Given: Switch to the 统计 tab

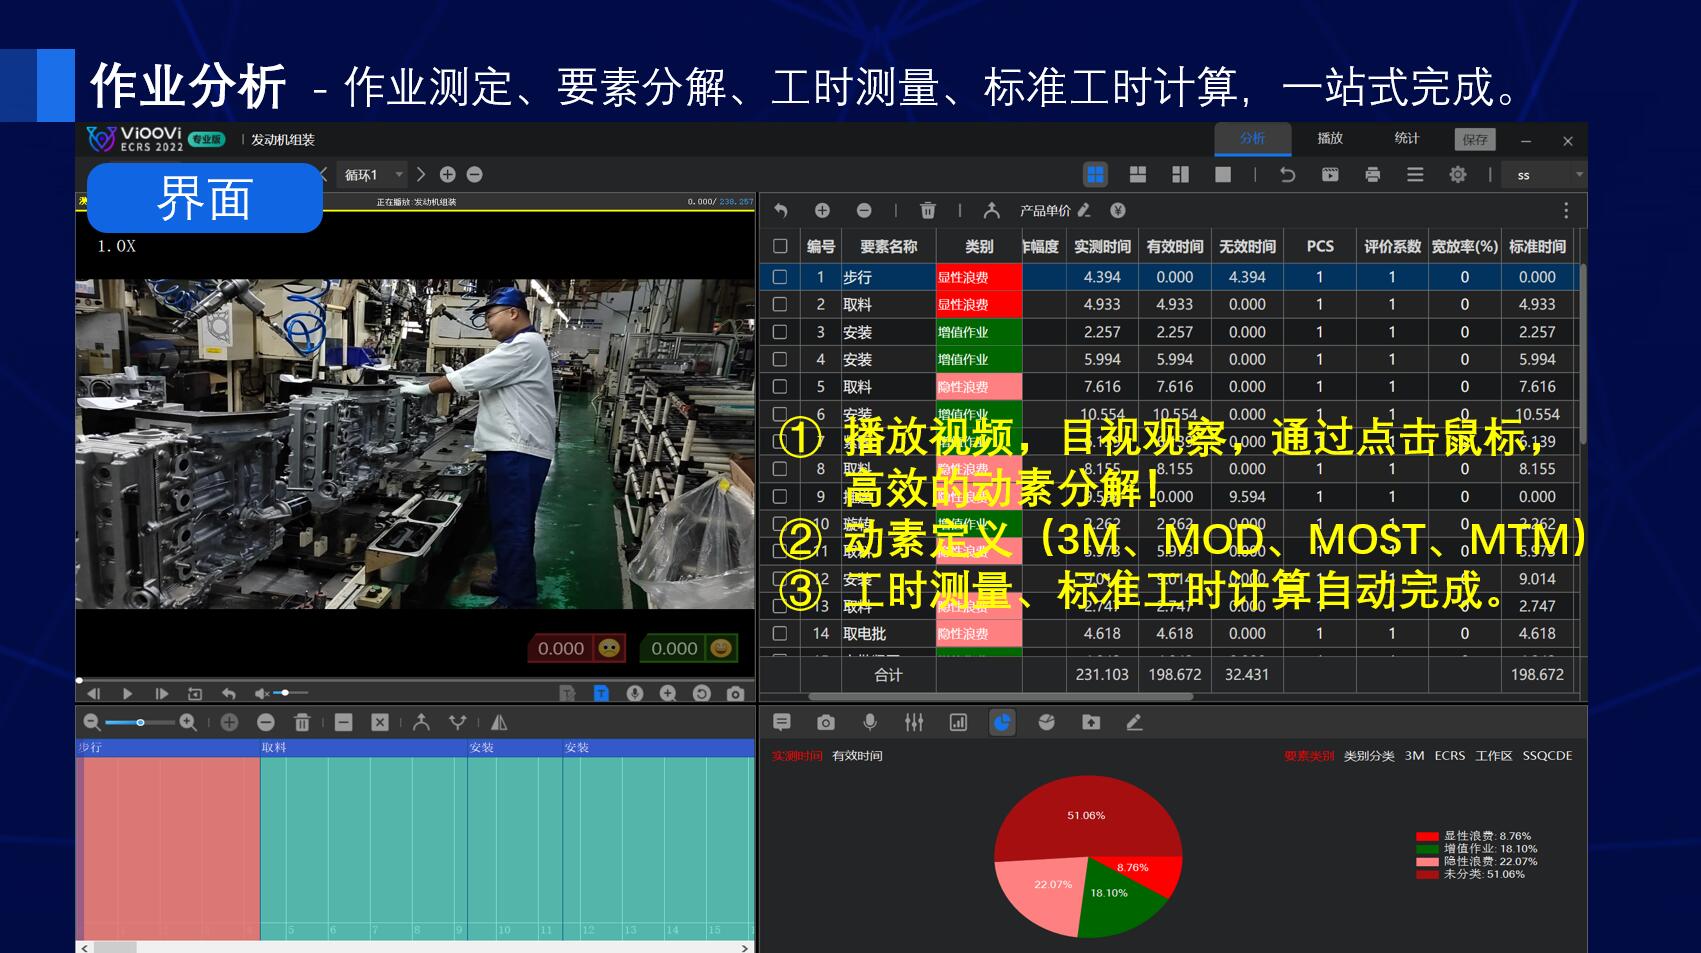Looking at the screenshot, I should tap(1408, 139).
